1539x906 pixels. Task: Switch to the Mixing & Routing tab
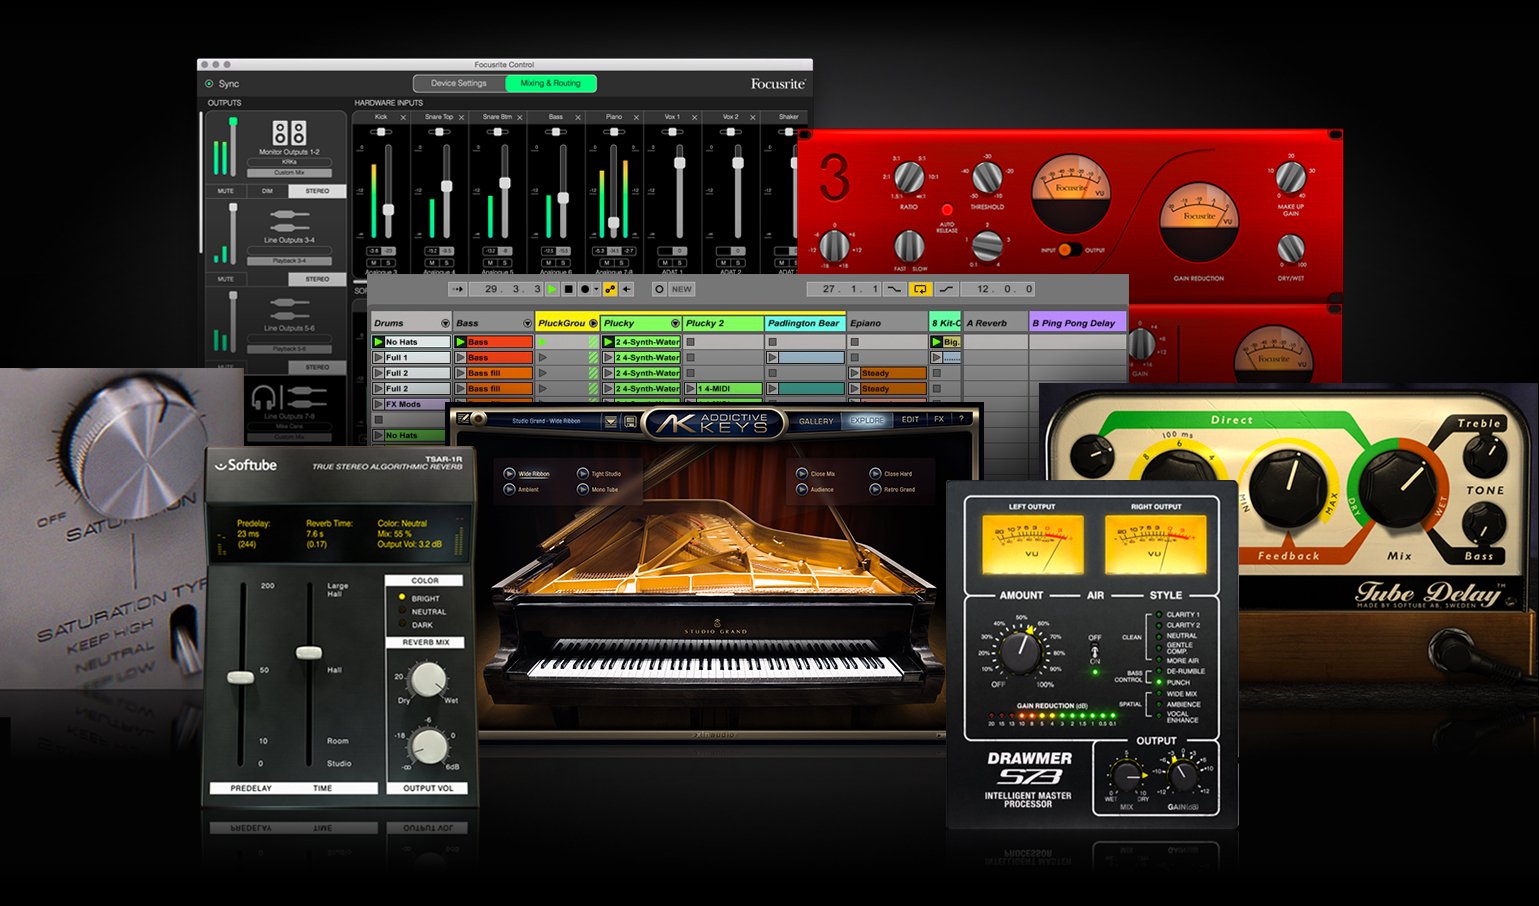coord(550,83)
